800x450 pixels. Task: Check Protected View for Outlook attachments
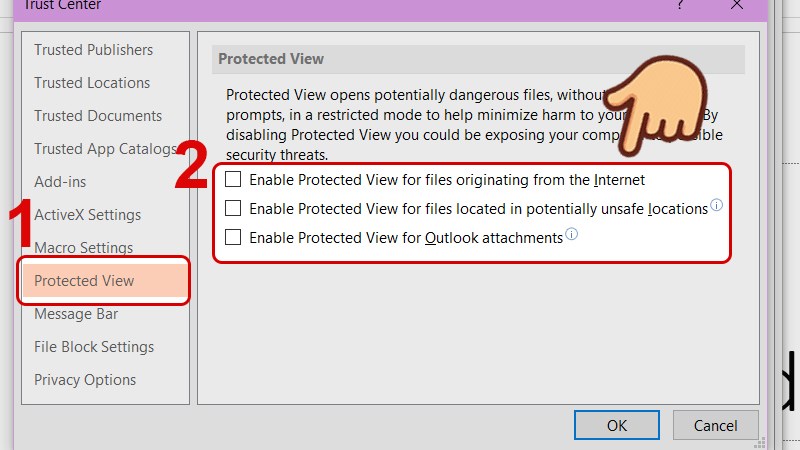[x=233, y=238]
